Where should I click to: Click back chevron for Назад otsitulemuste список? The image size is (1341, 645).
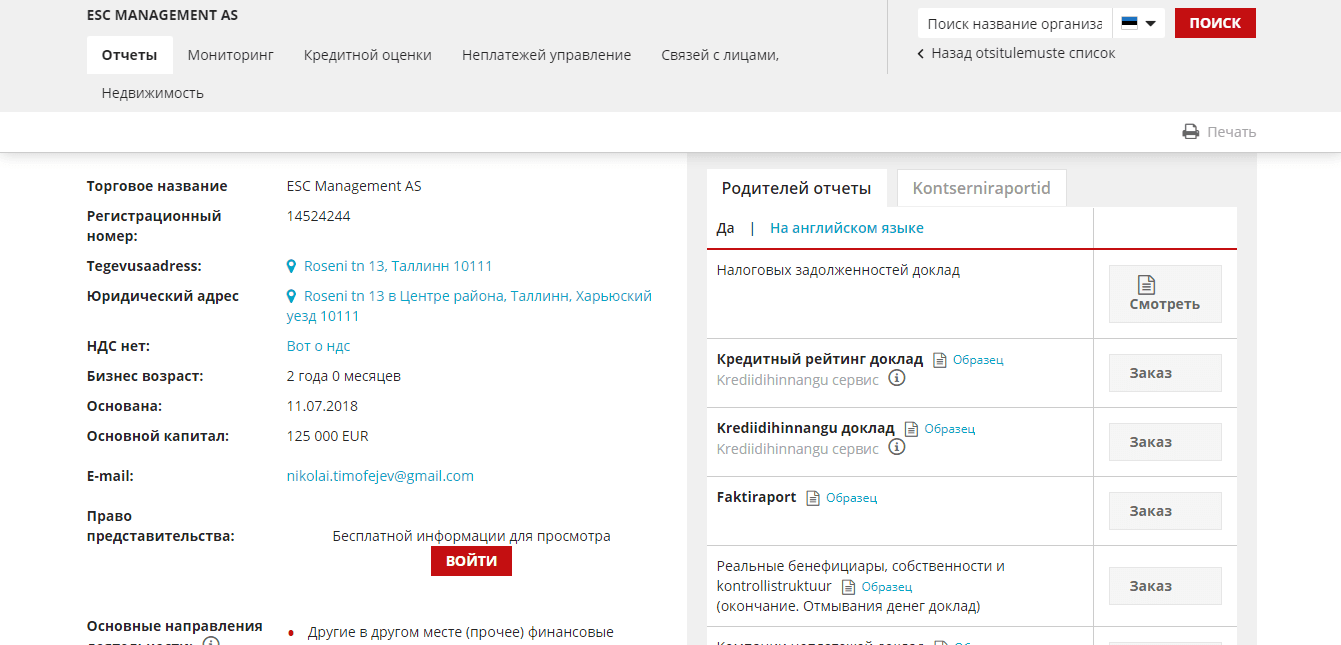[920, 54]
